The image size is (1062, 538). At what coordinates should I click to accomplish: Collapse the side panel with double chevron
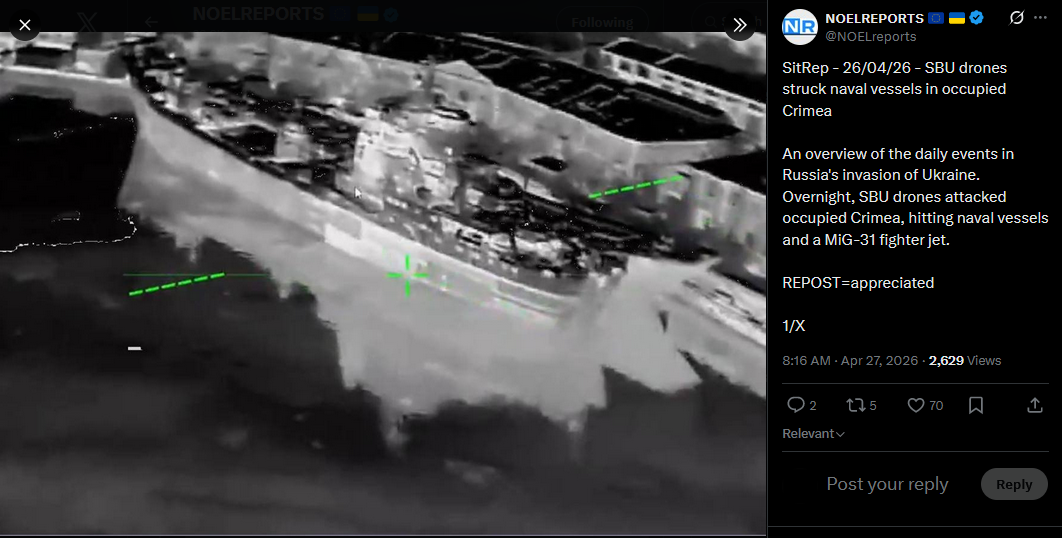click(x=740, y=25)
